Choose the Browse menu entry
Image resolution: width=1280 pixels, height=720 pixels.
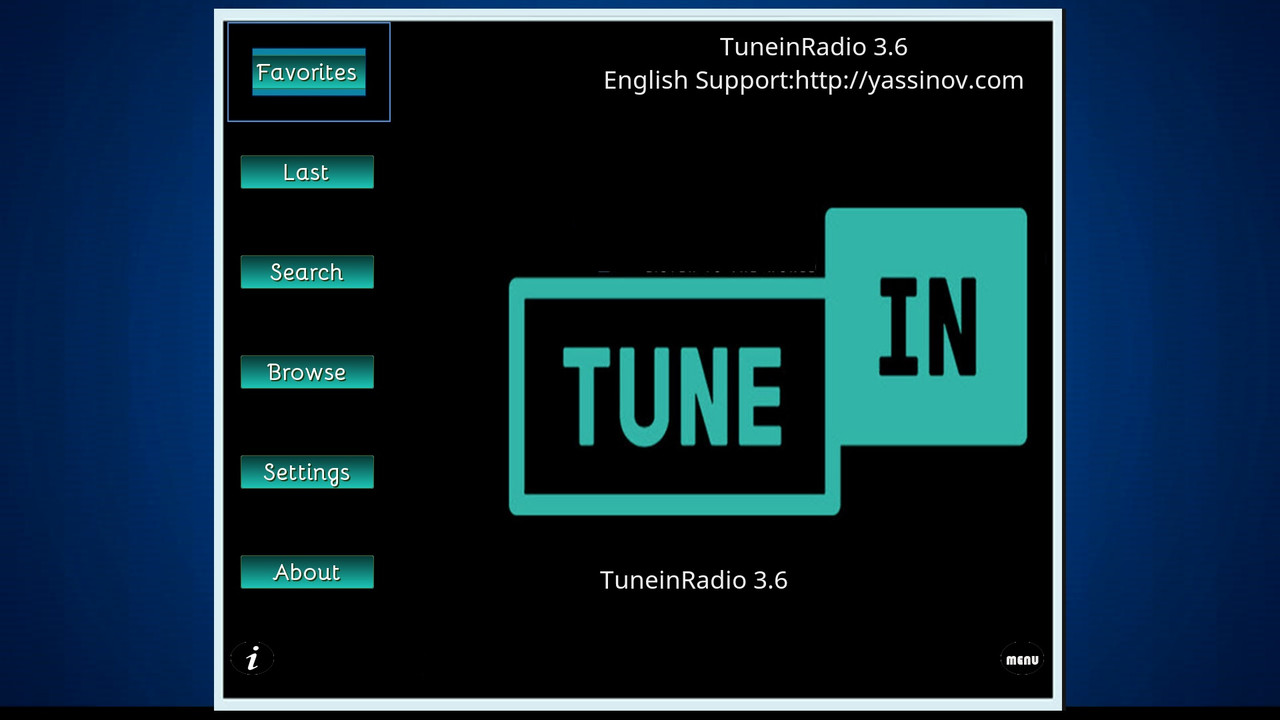pyautogui.click(x=307, y=372)
